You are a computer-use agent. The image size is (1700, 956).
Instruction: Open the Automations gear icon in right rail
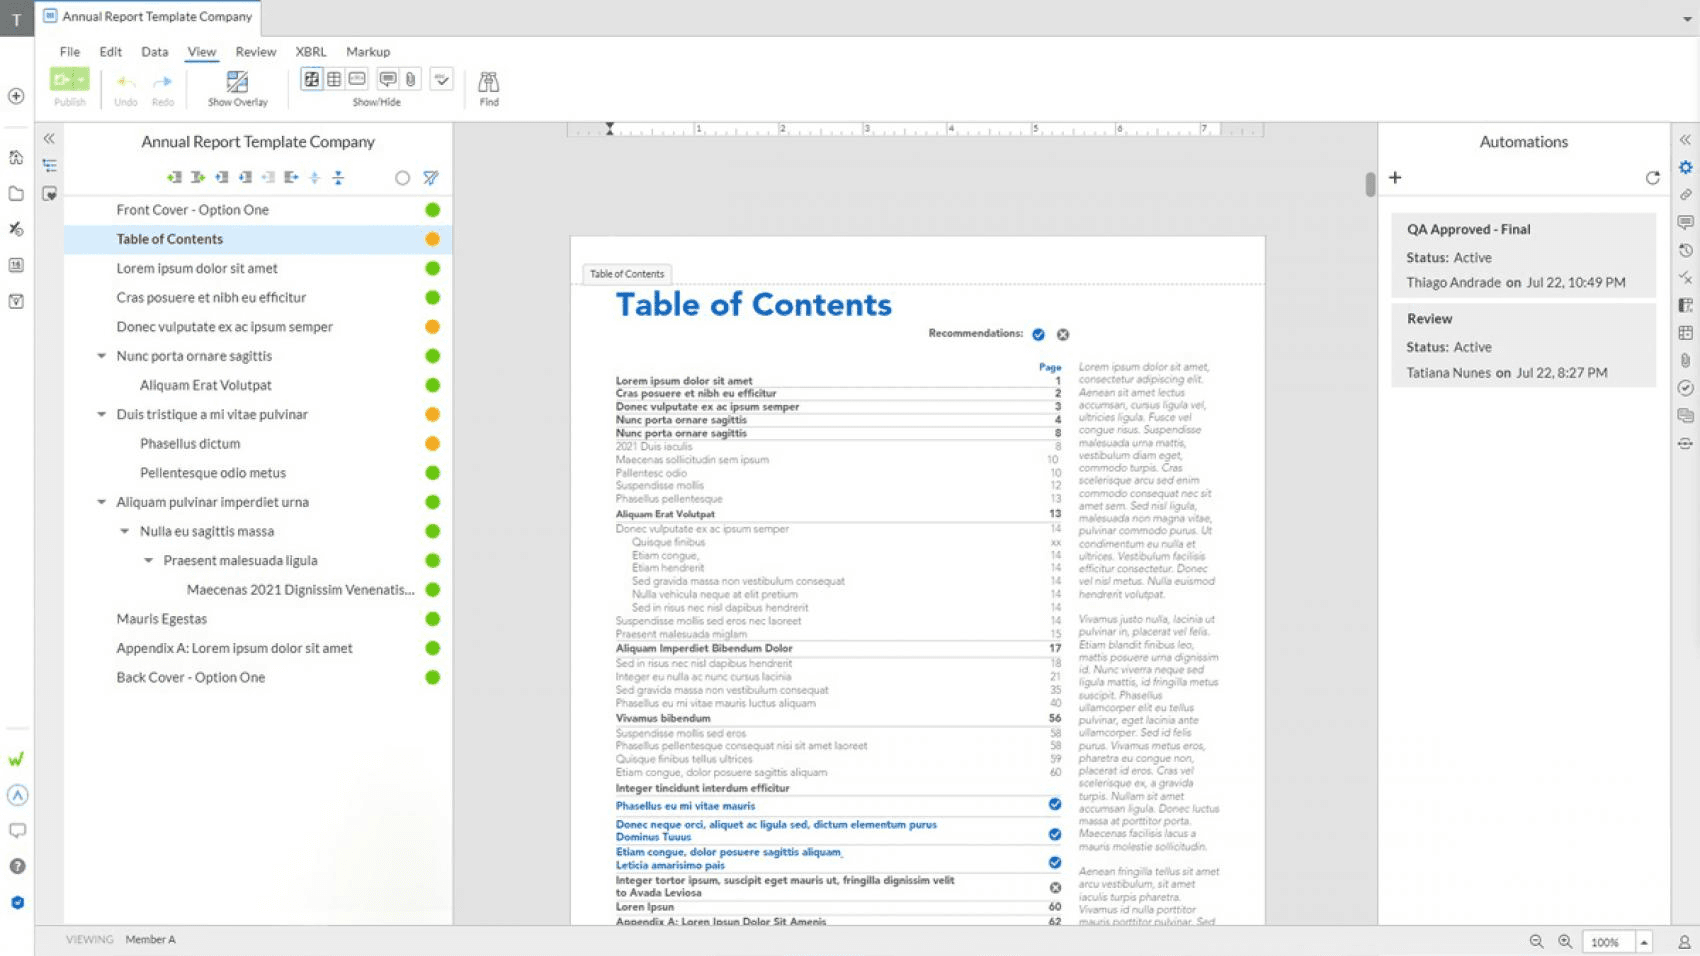click(x=1685, y=167)
